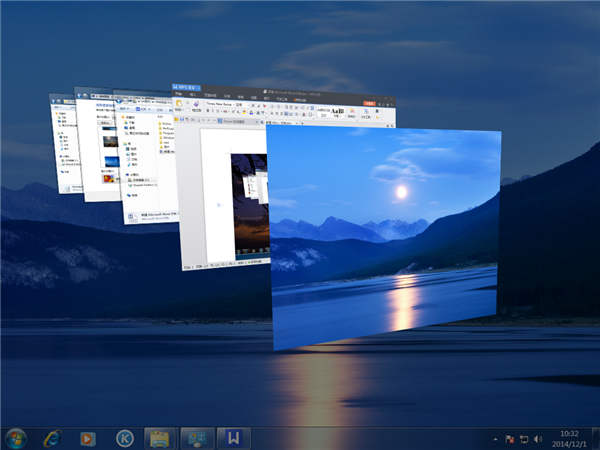Open the Windows Start menu
This screenshot has width=600, height=450.
[16, 438]
